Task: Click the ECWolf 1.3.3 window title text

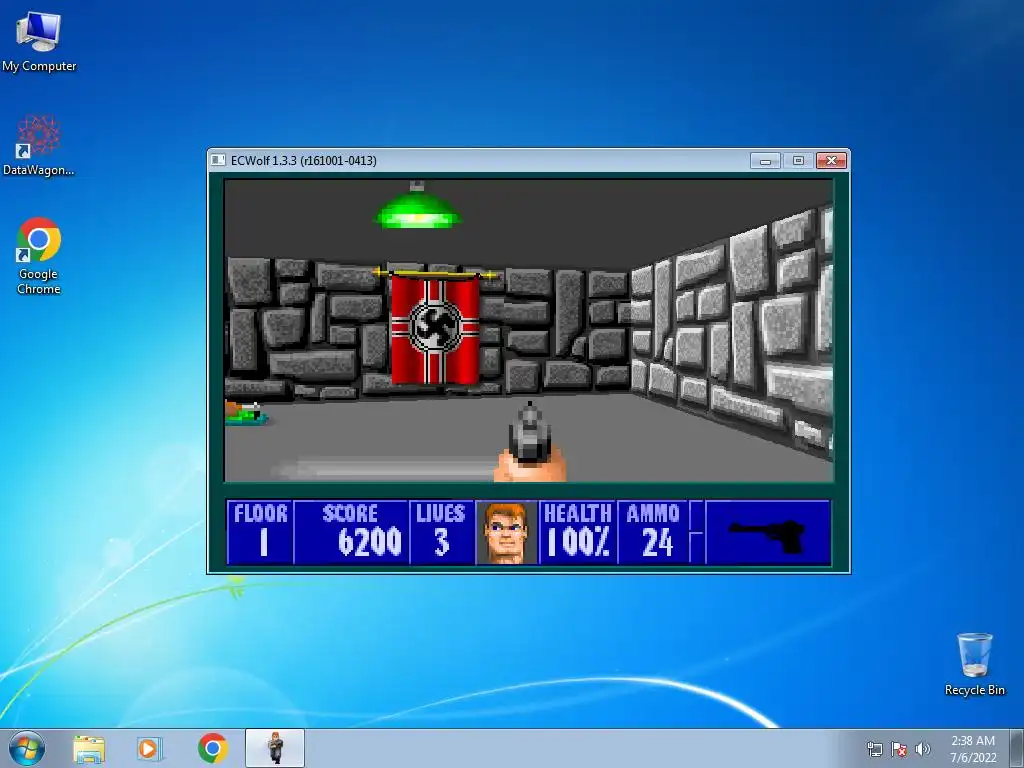Action: click(x=304, y=161)
